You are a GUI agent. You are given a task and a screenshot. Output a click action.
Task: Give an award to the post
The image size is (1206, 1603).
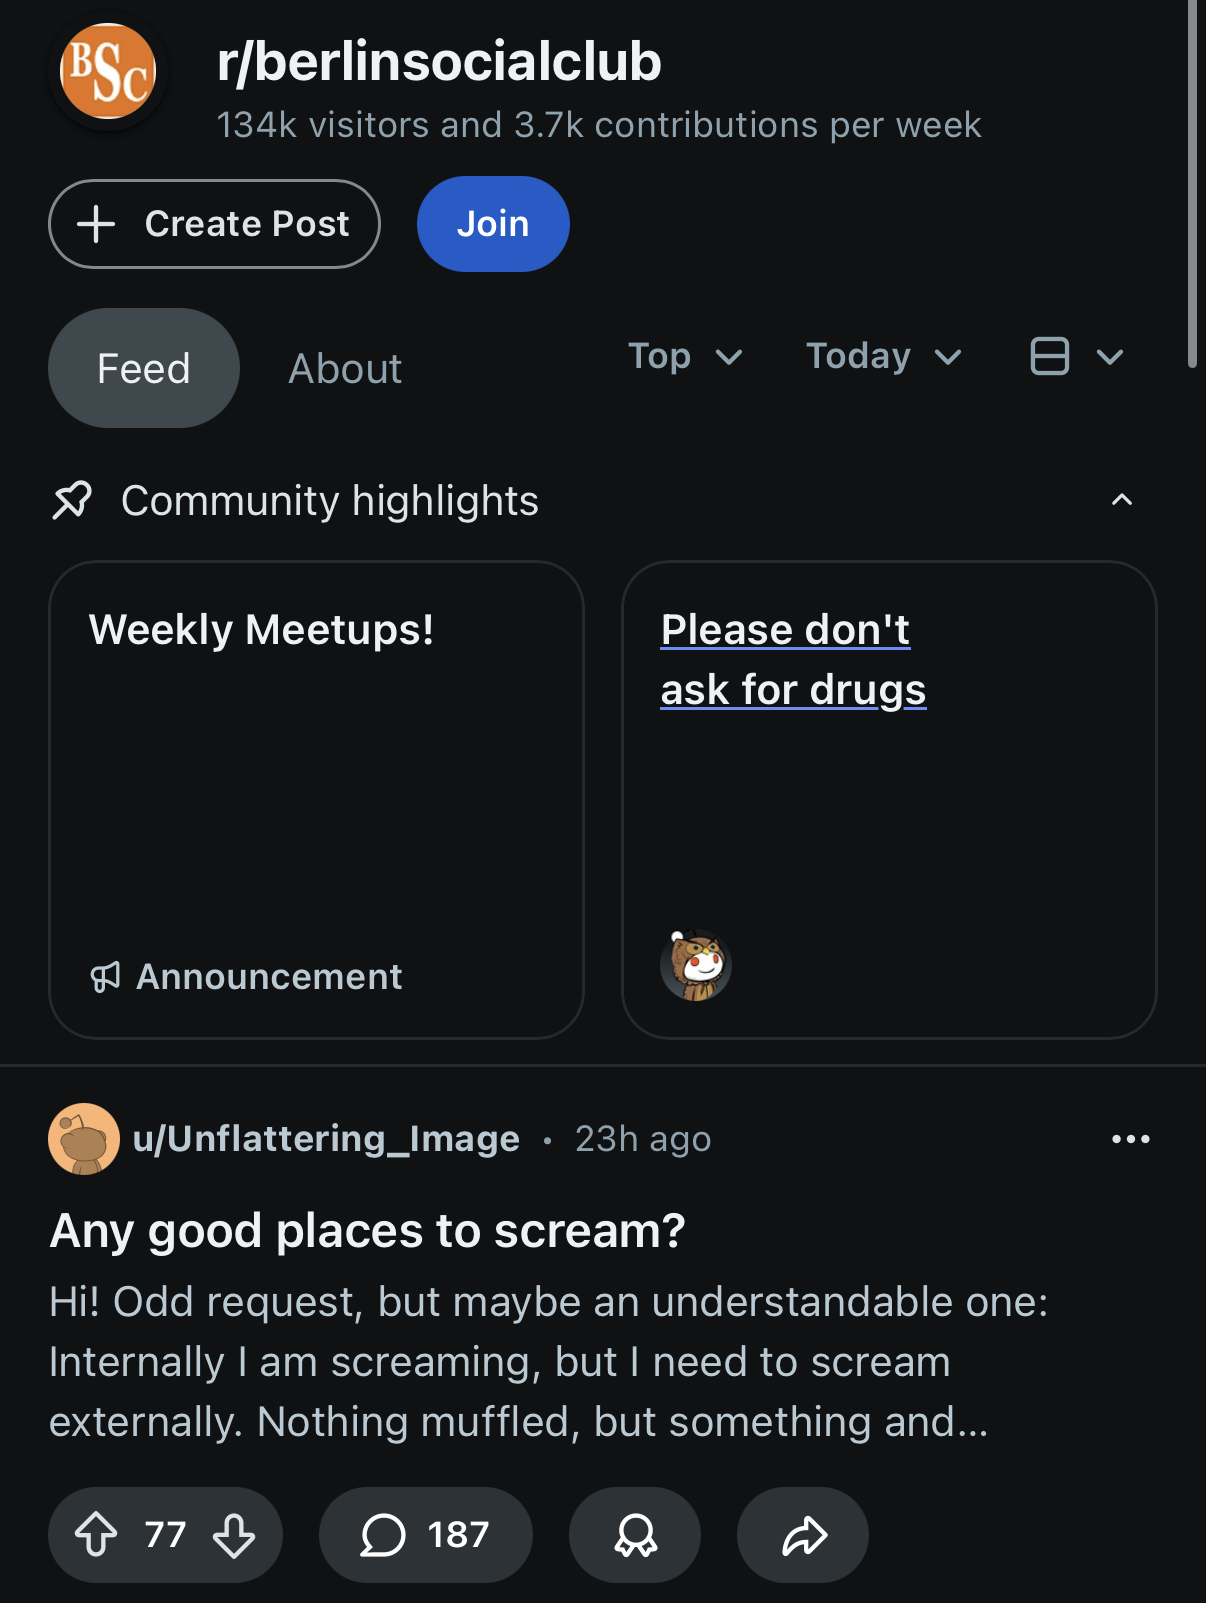click(635, 1534)
